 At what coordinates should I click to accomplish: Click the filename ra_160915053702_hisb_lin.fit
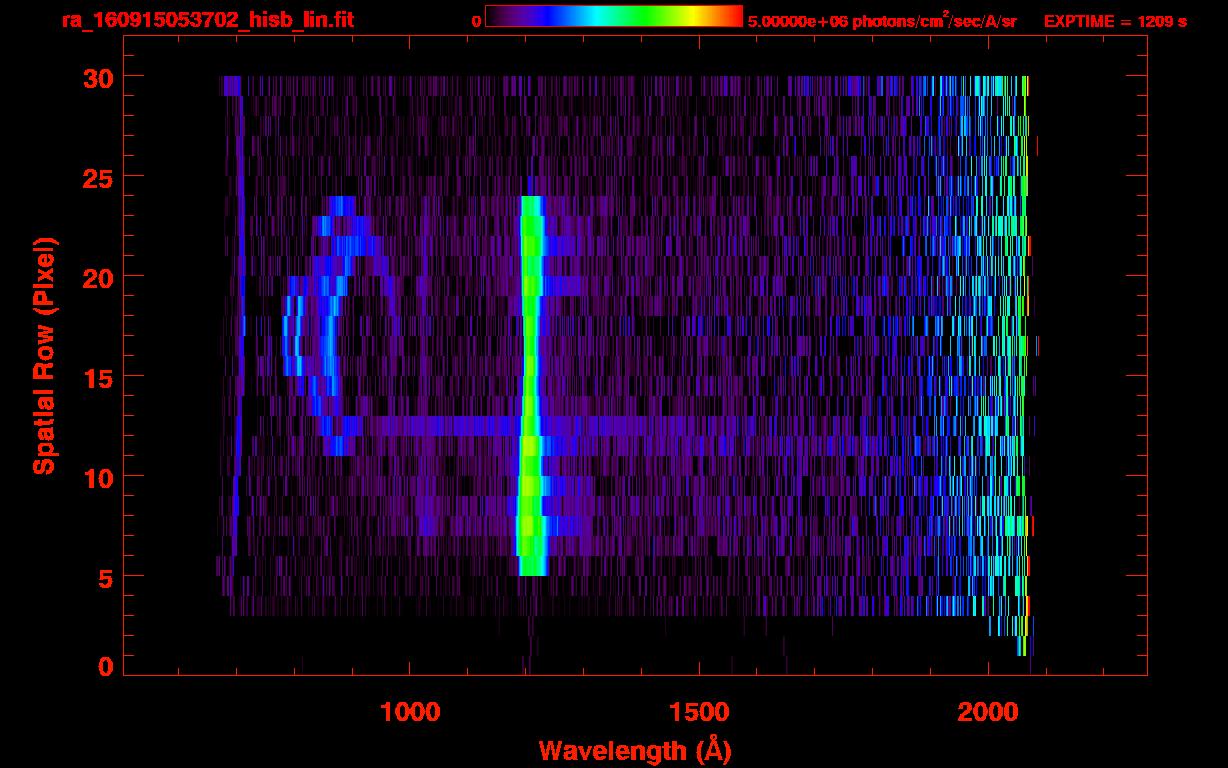coord(207,19)
